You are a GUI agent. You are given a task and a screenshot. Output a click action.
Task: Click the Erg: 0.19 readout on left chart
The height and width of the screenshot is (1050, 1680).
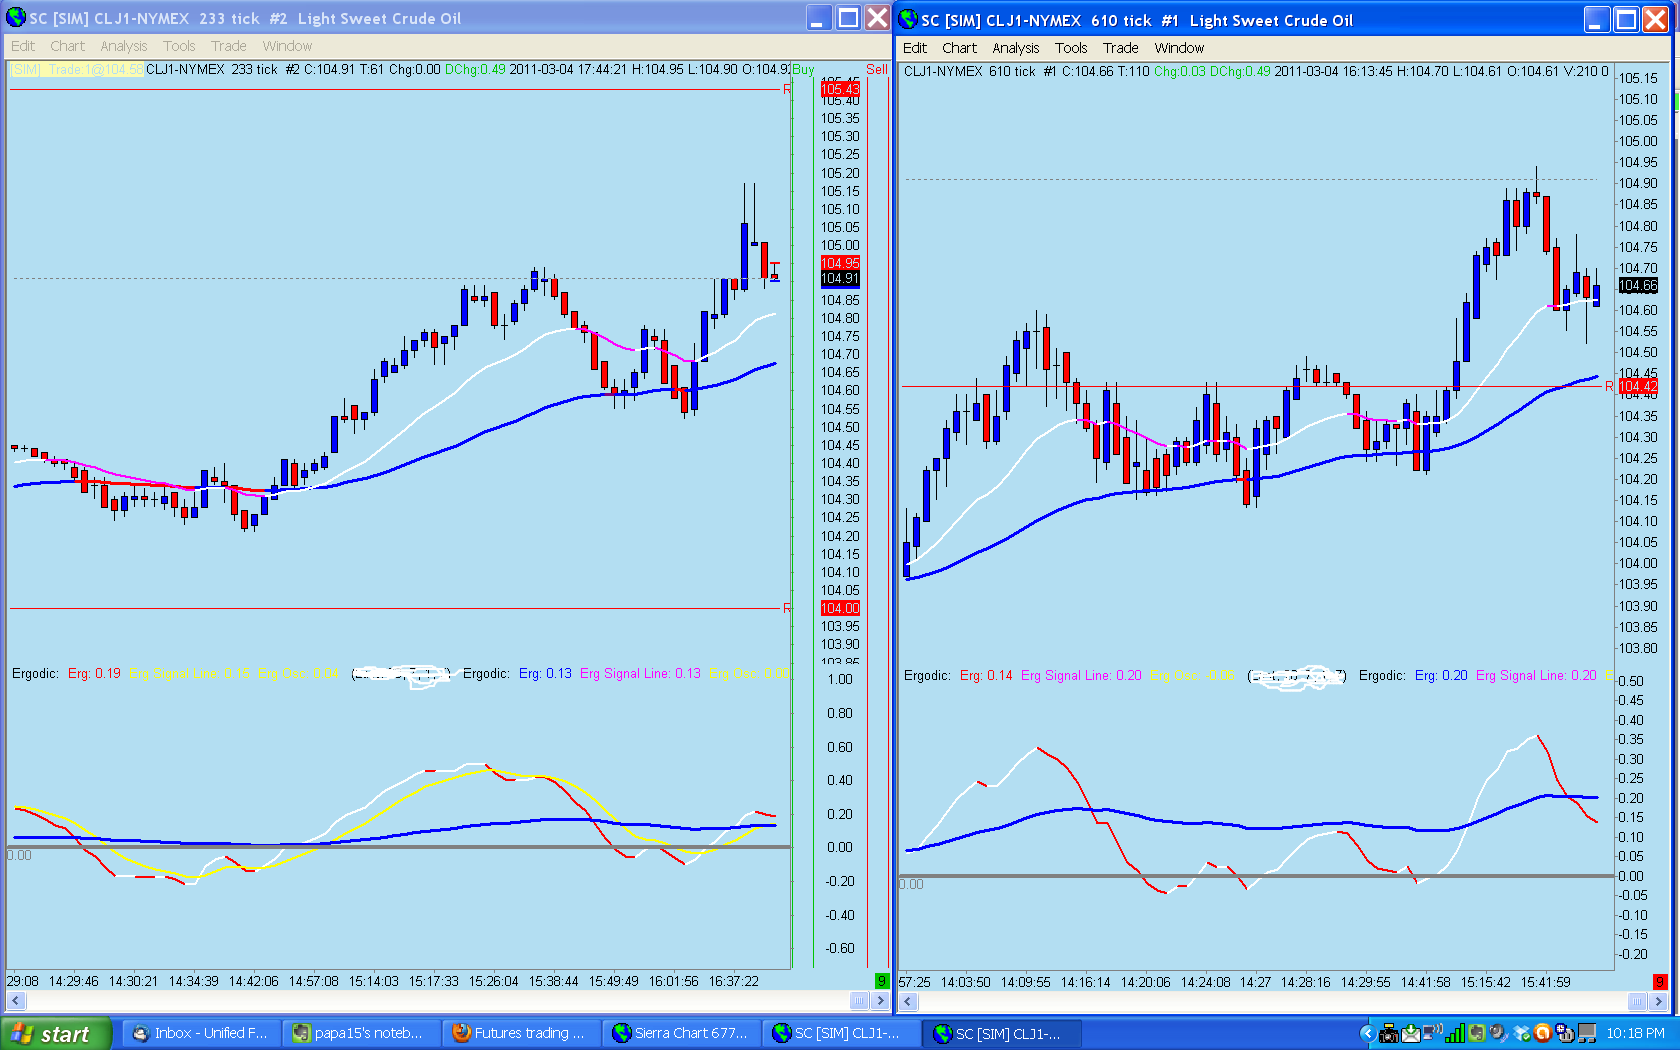pos(94,673)
